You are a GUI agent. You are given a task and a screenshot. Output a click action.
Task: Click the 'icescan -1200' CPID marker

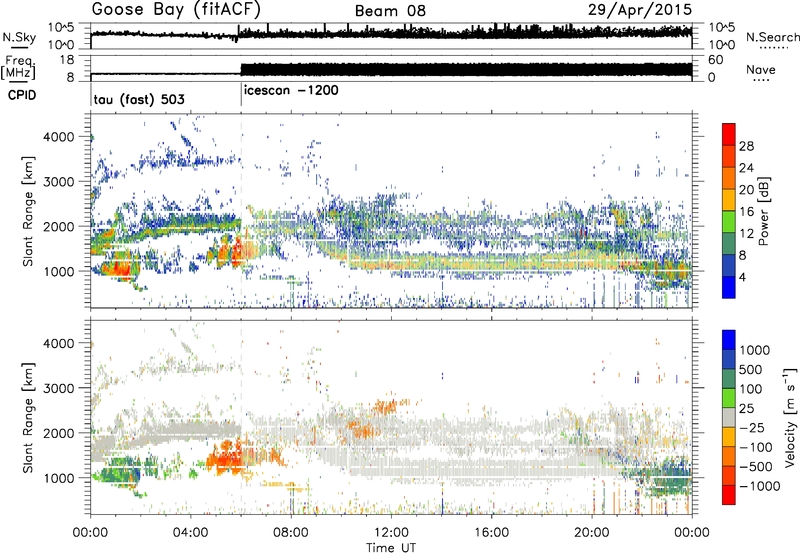point(291,90)
